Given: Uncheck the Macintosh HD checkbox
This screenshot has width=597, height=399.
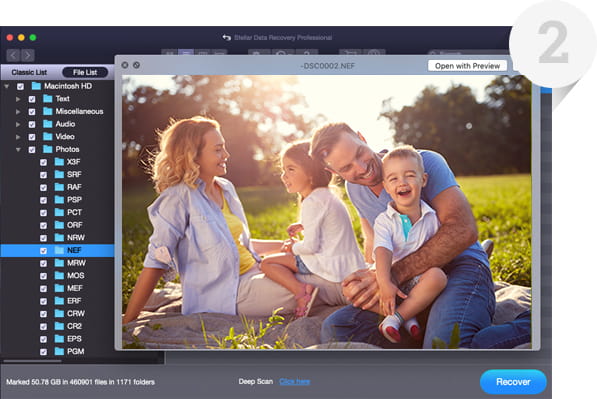Looking at the screenshot, I should pyautogui.click(x=21, y=87).
